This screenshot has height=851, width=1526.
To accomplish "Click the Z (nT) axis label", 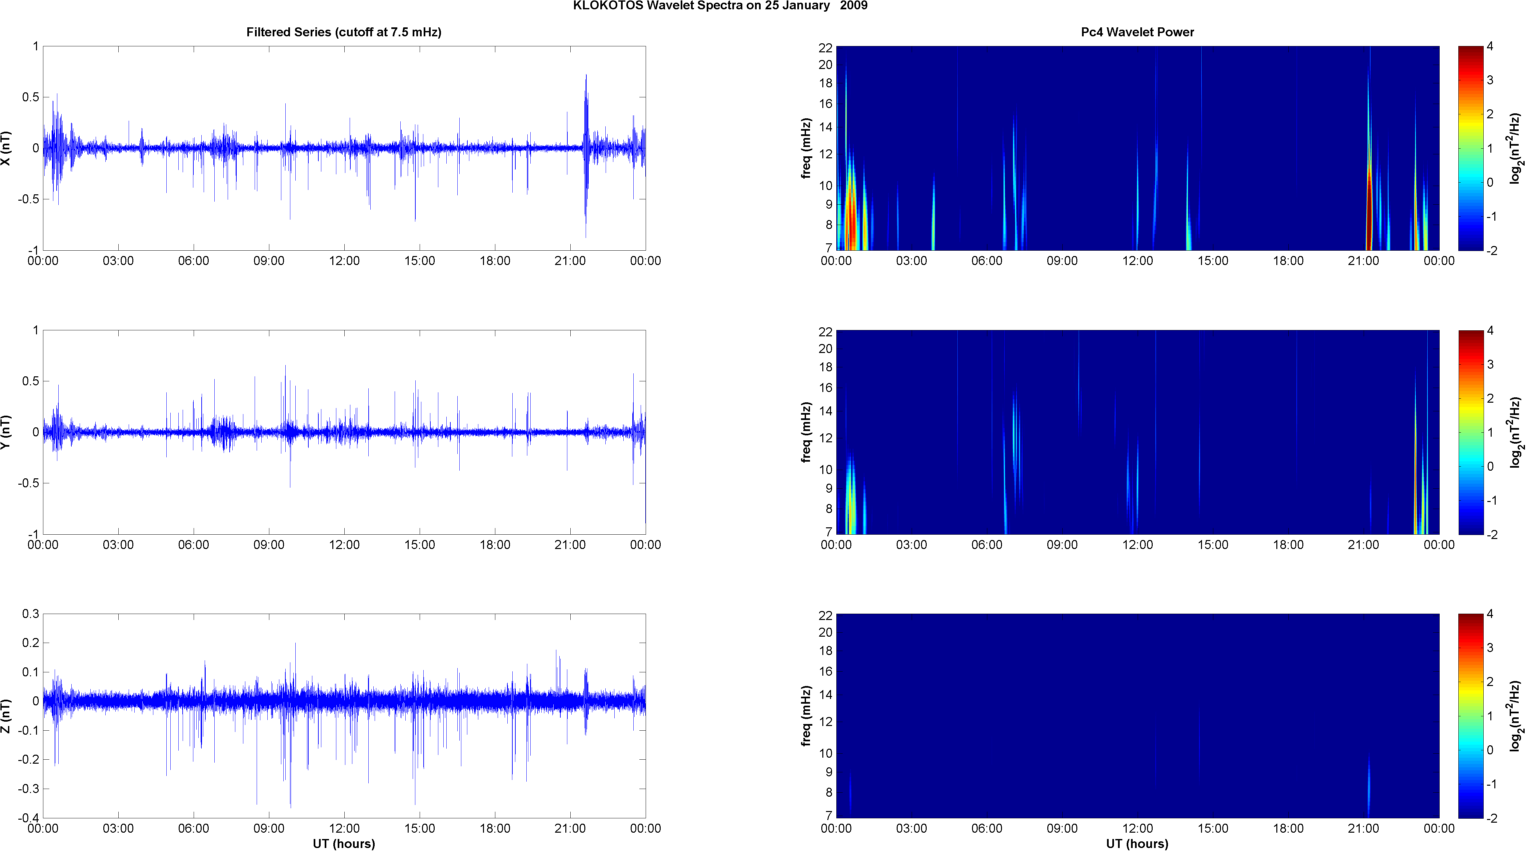I will click(6, 716).
